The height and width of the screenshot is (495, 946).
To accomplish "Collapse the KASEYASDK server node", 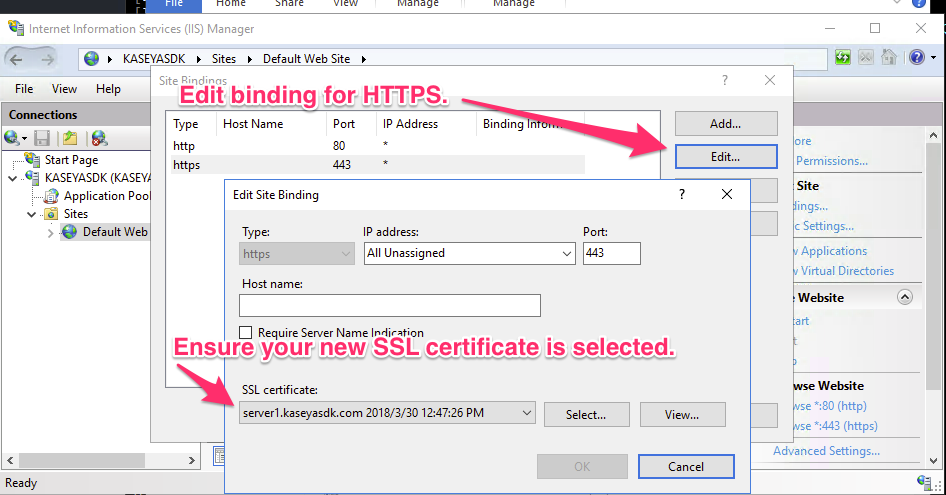I will [x=13, y=178].
